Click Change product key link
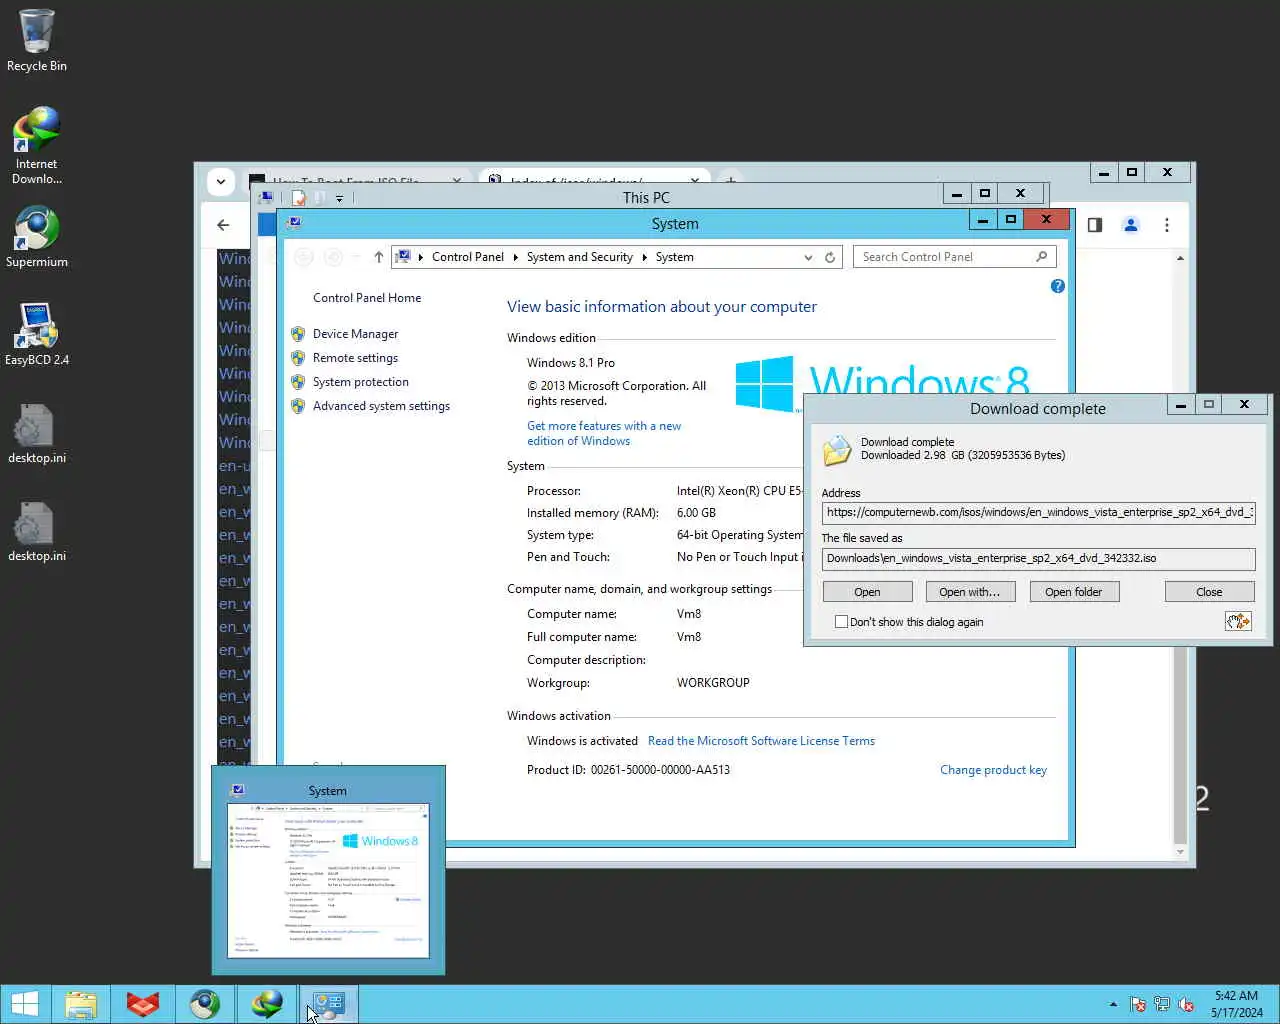The width and height of the screenshot is (1280, 1024). (993, 770)
